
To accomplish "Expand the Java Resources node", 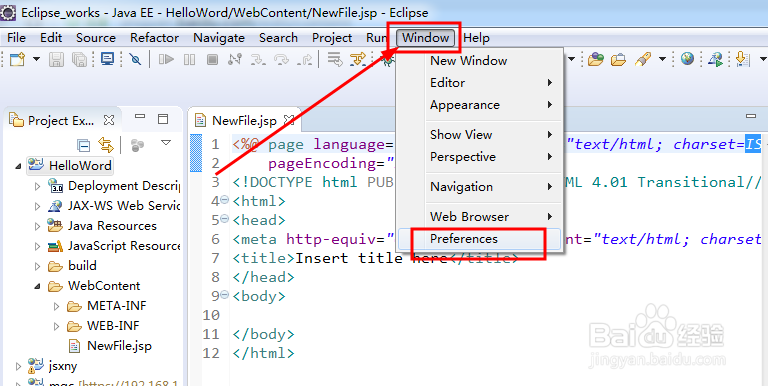I will 38,226.
